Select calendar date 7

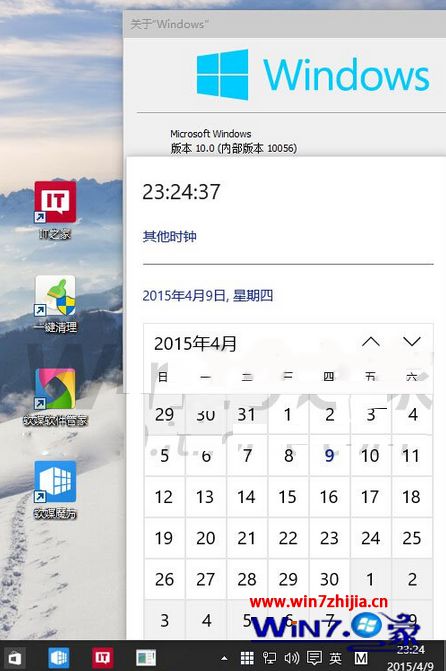(247, 455)
